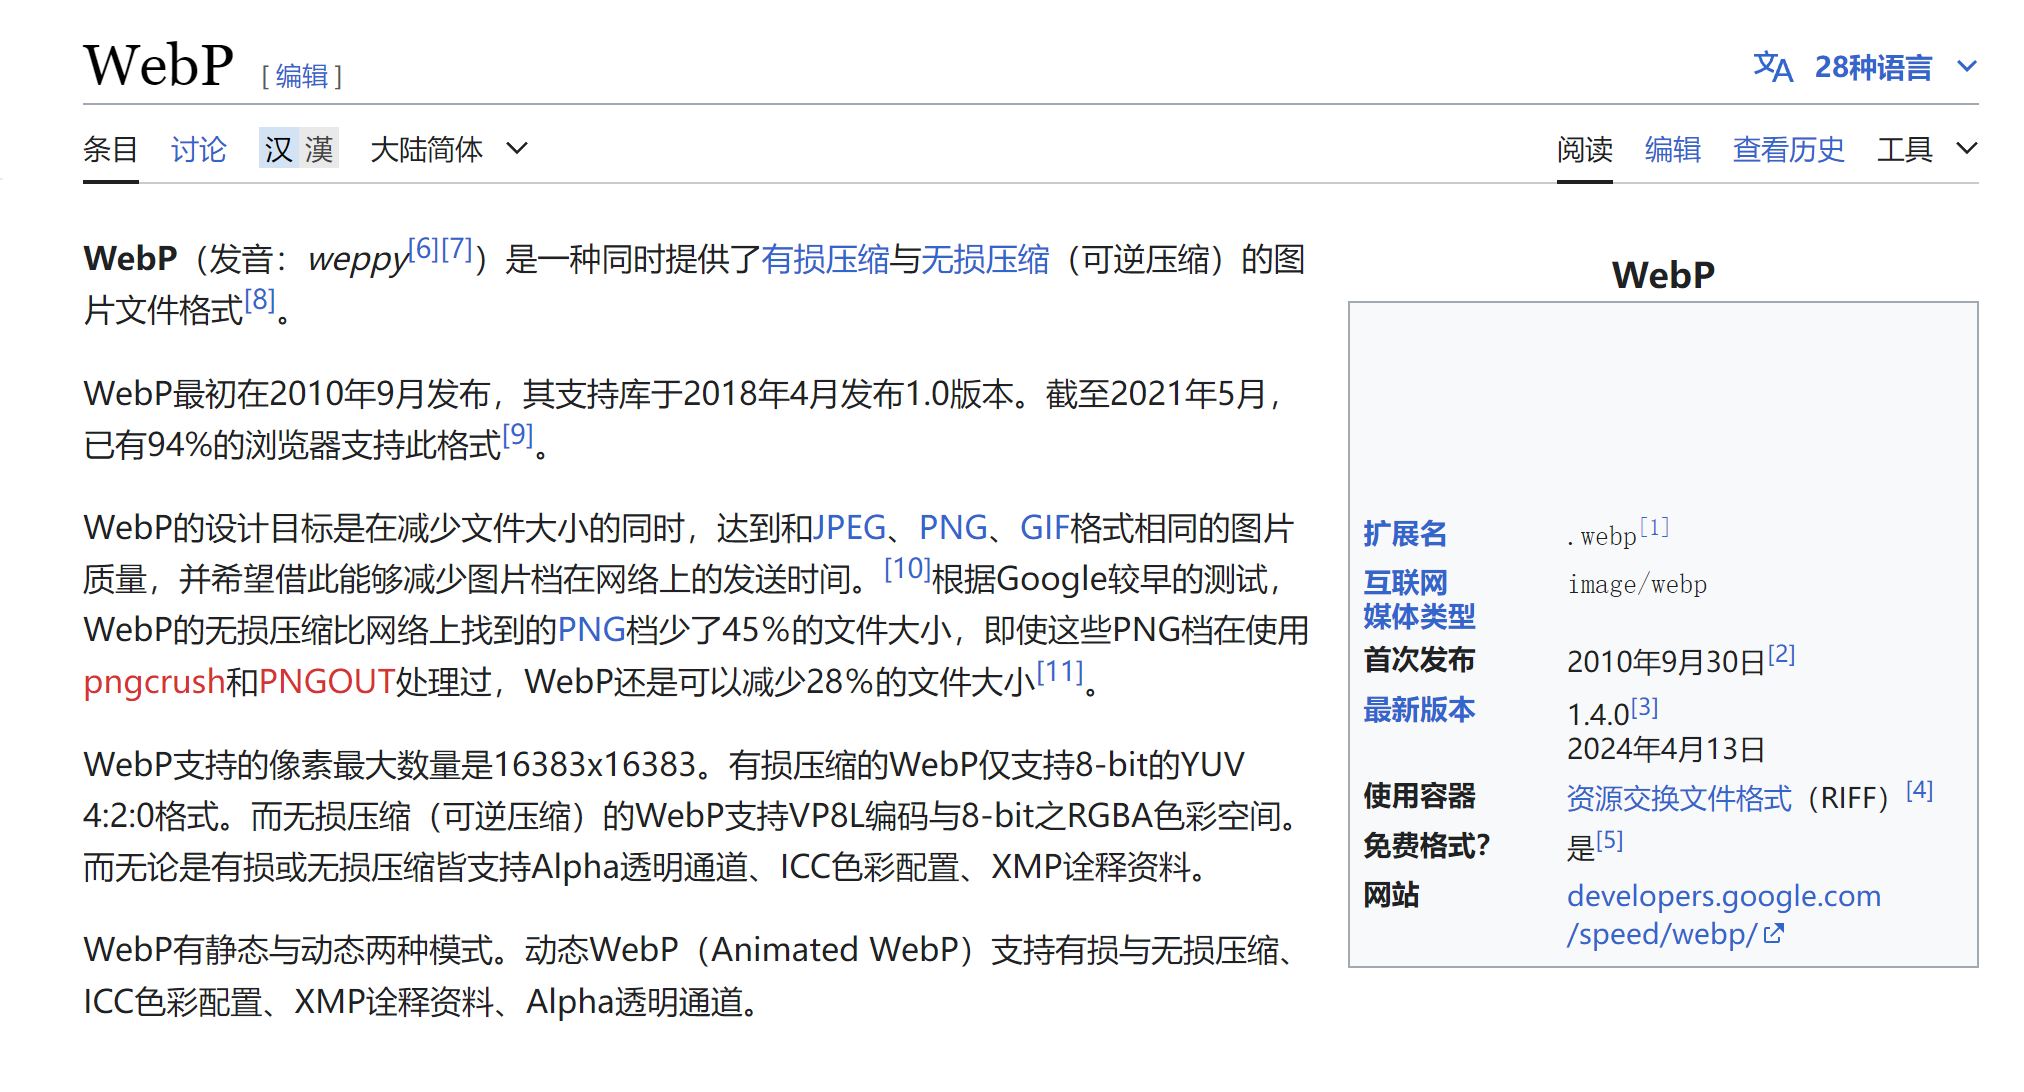The image size is (2024, 1092).
Task: Switch to the 讨论 tab
Action: coord(198,150)
